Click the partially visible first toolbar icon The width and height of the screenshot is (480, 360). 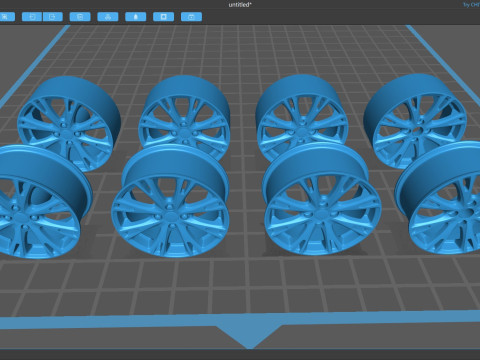[x=7, y=17]
